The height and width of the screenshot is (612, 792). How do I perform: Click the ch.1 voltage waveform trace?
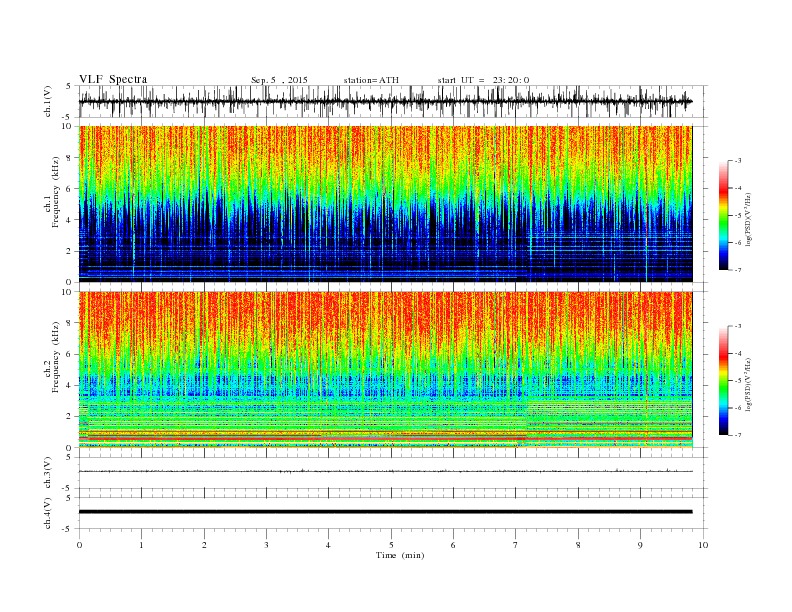385,101
